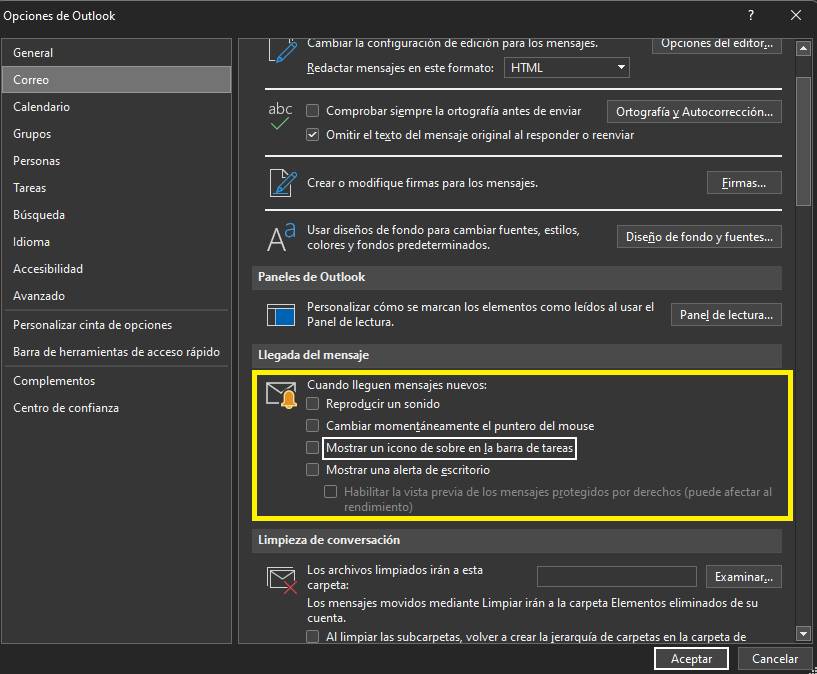This screenshot has width=817, height=674.
Task: Click 'Panel de lectura...' button
Action: tap(726, 315)
